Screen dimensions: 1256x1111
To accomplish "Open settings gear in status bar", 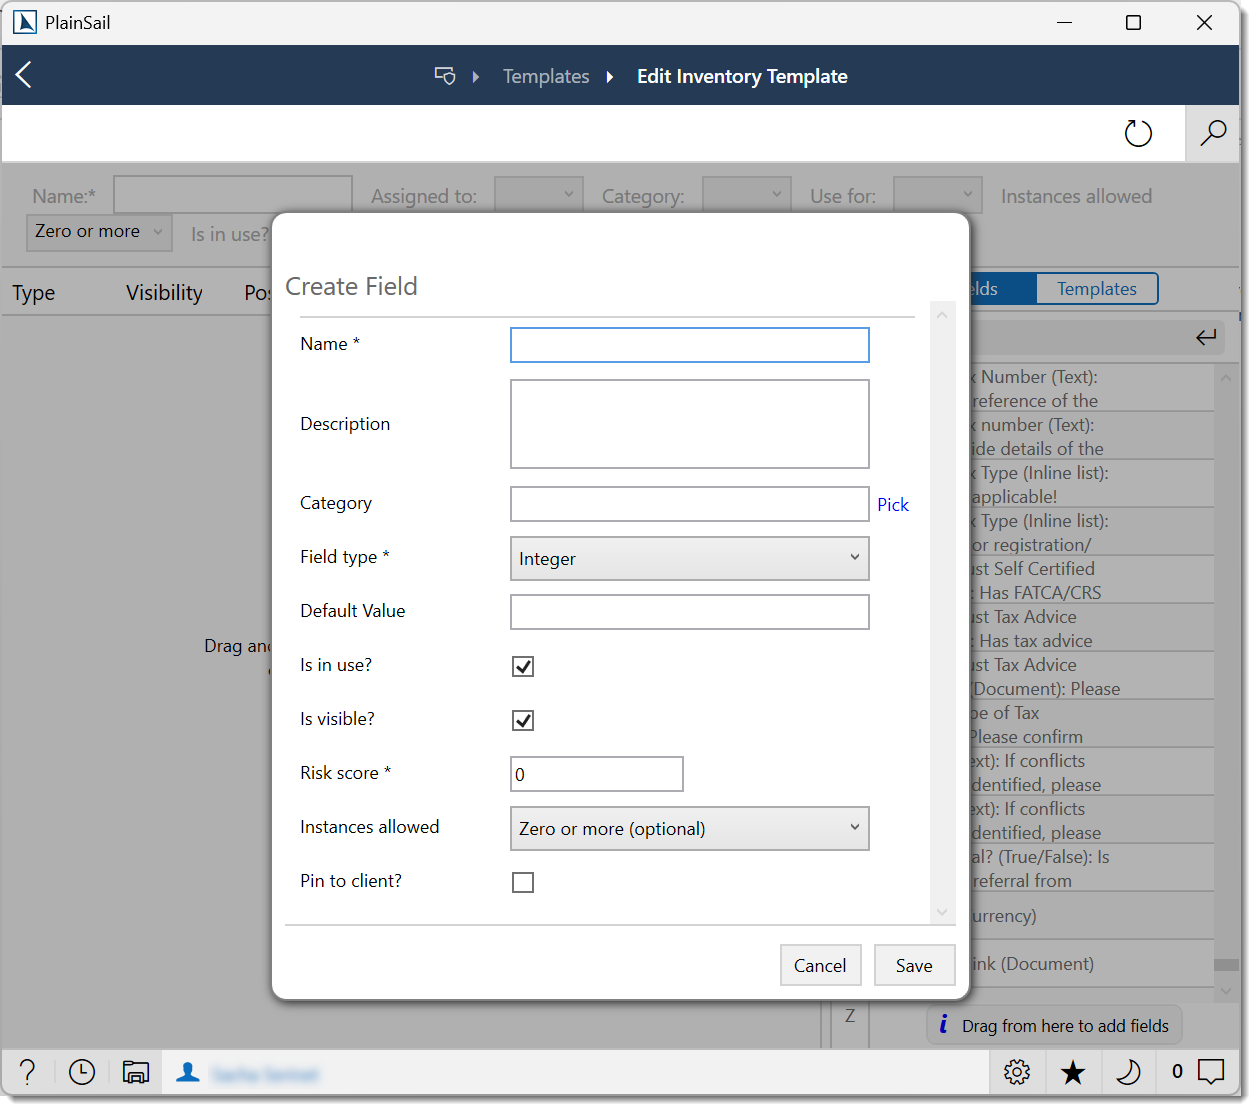I will click(1017, 1072).
